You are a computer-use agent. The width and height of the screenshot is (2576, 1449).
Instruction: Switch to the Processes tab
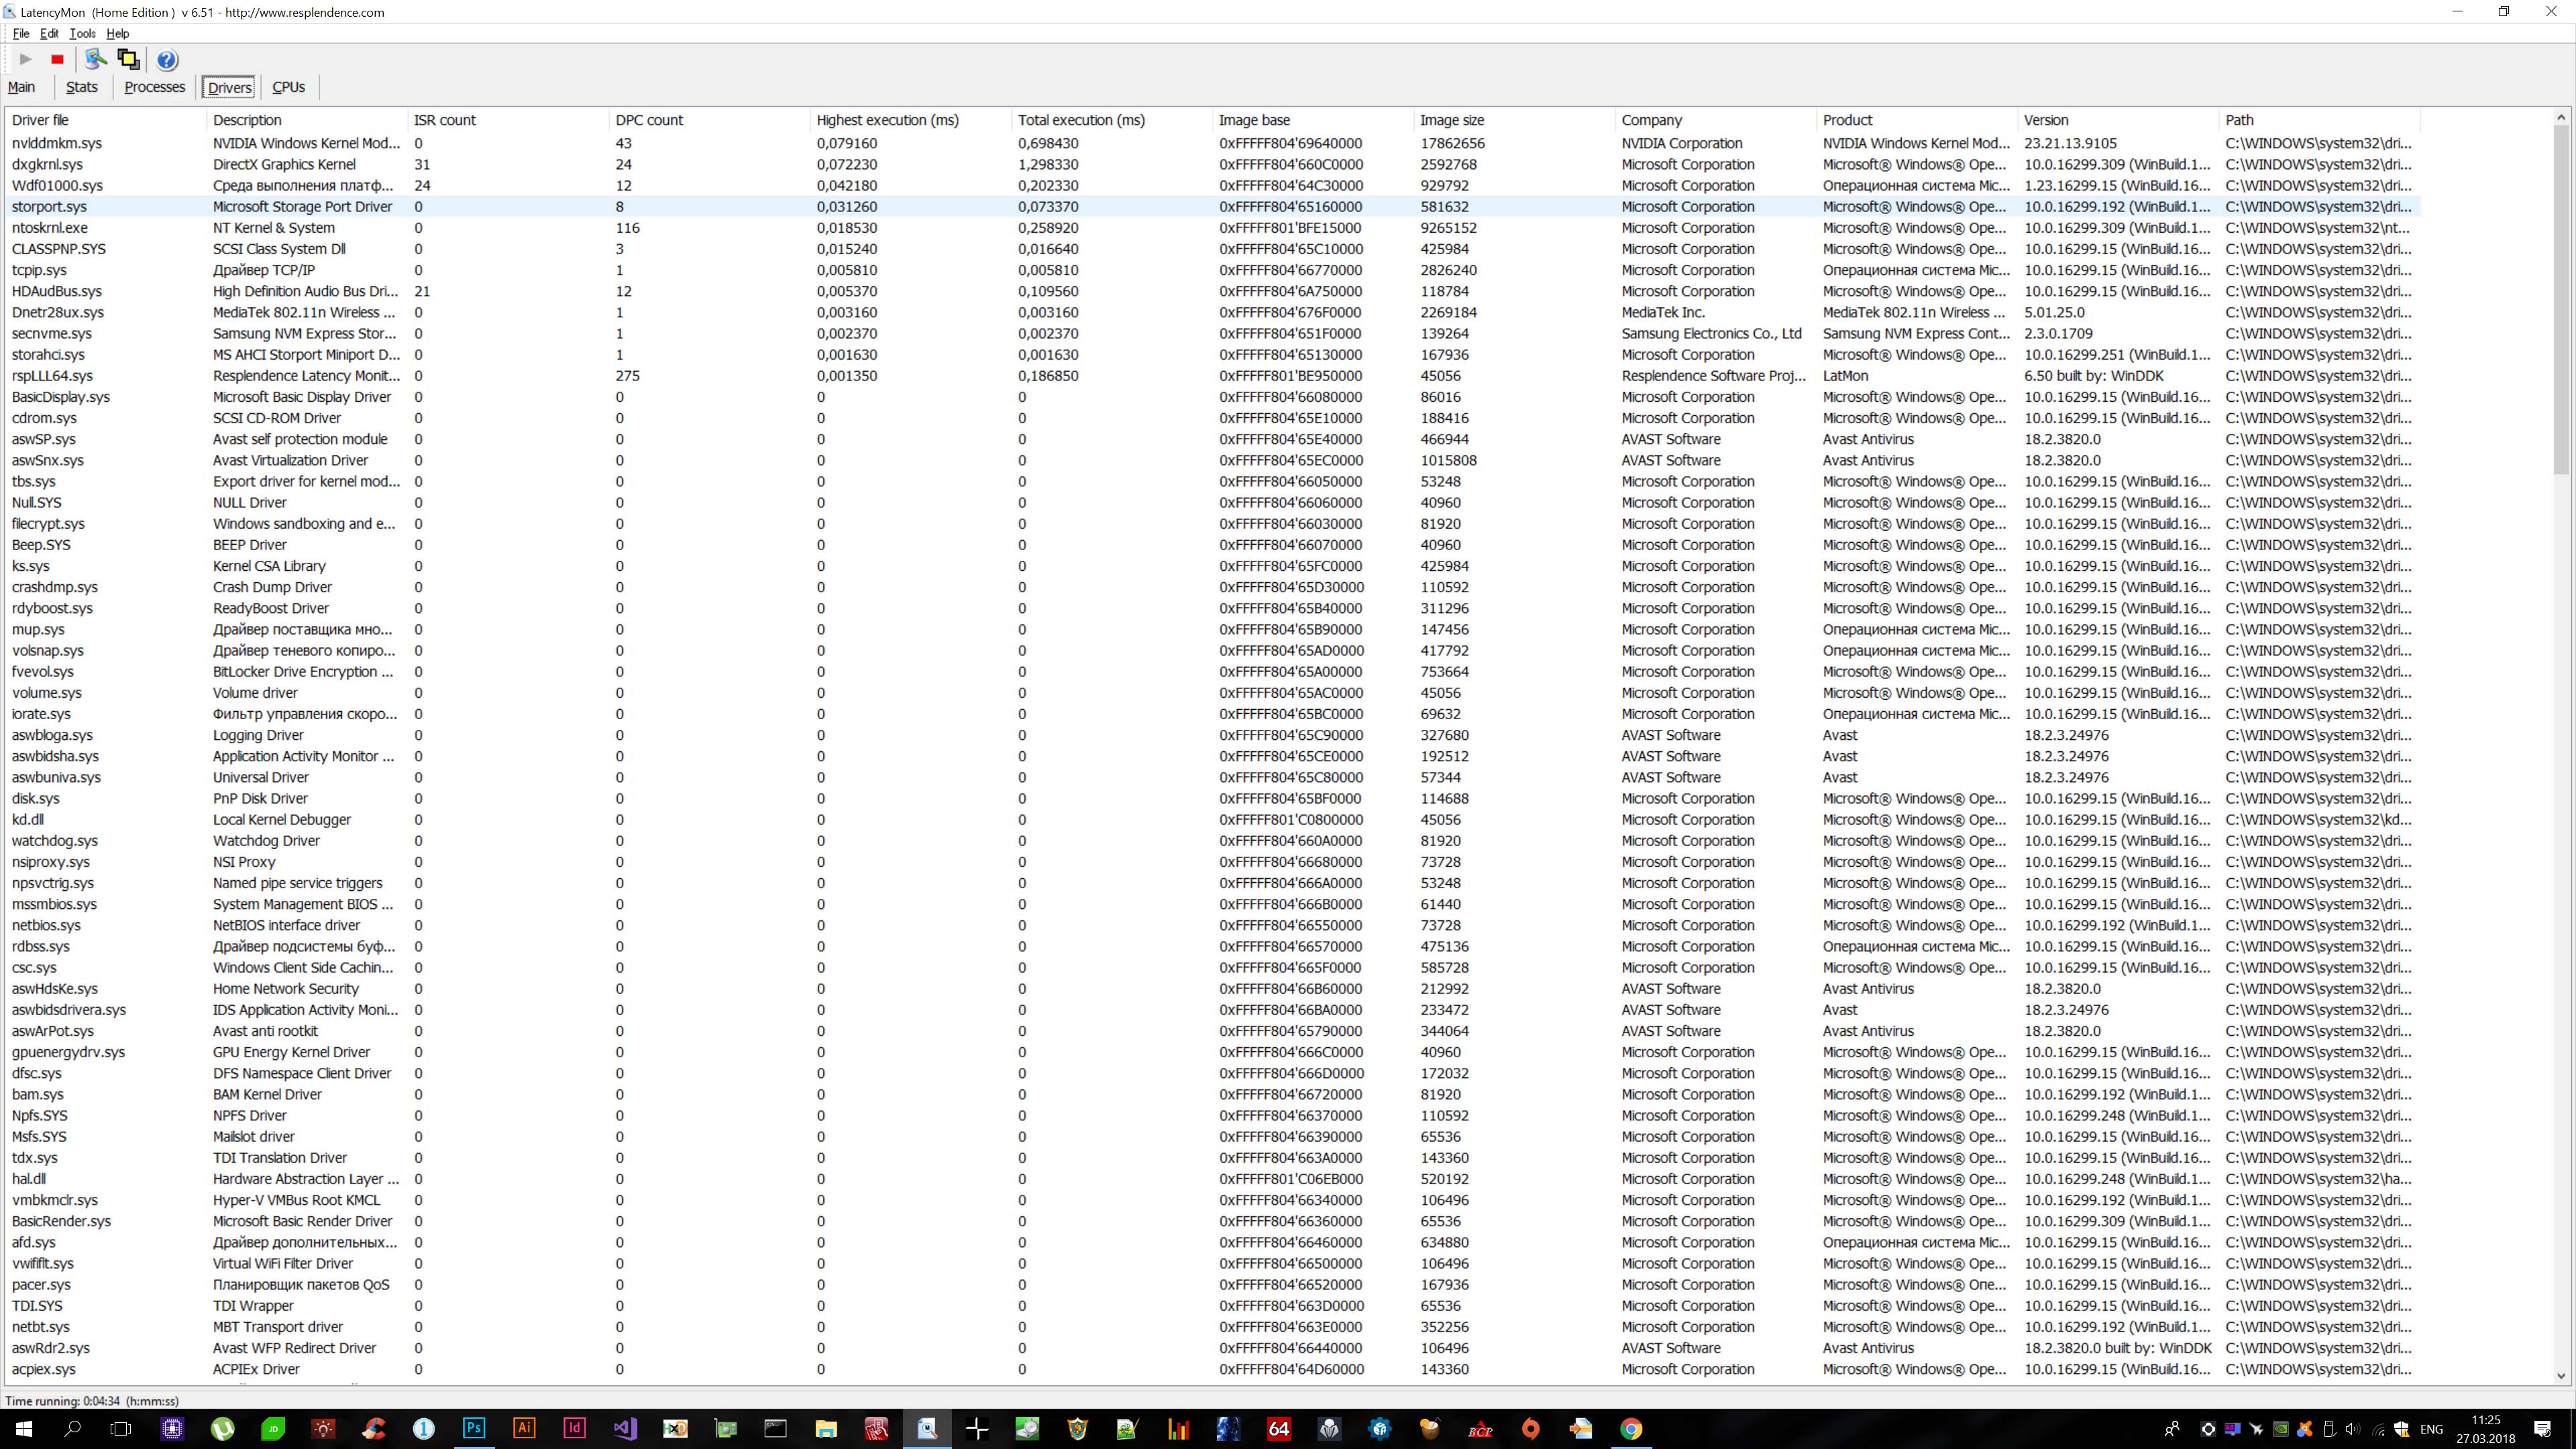[154, 87]
